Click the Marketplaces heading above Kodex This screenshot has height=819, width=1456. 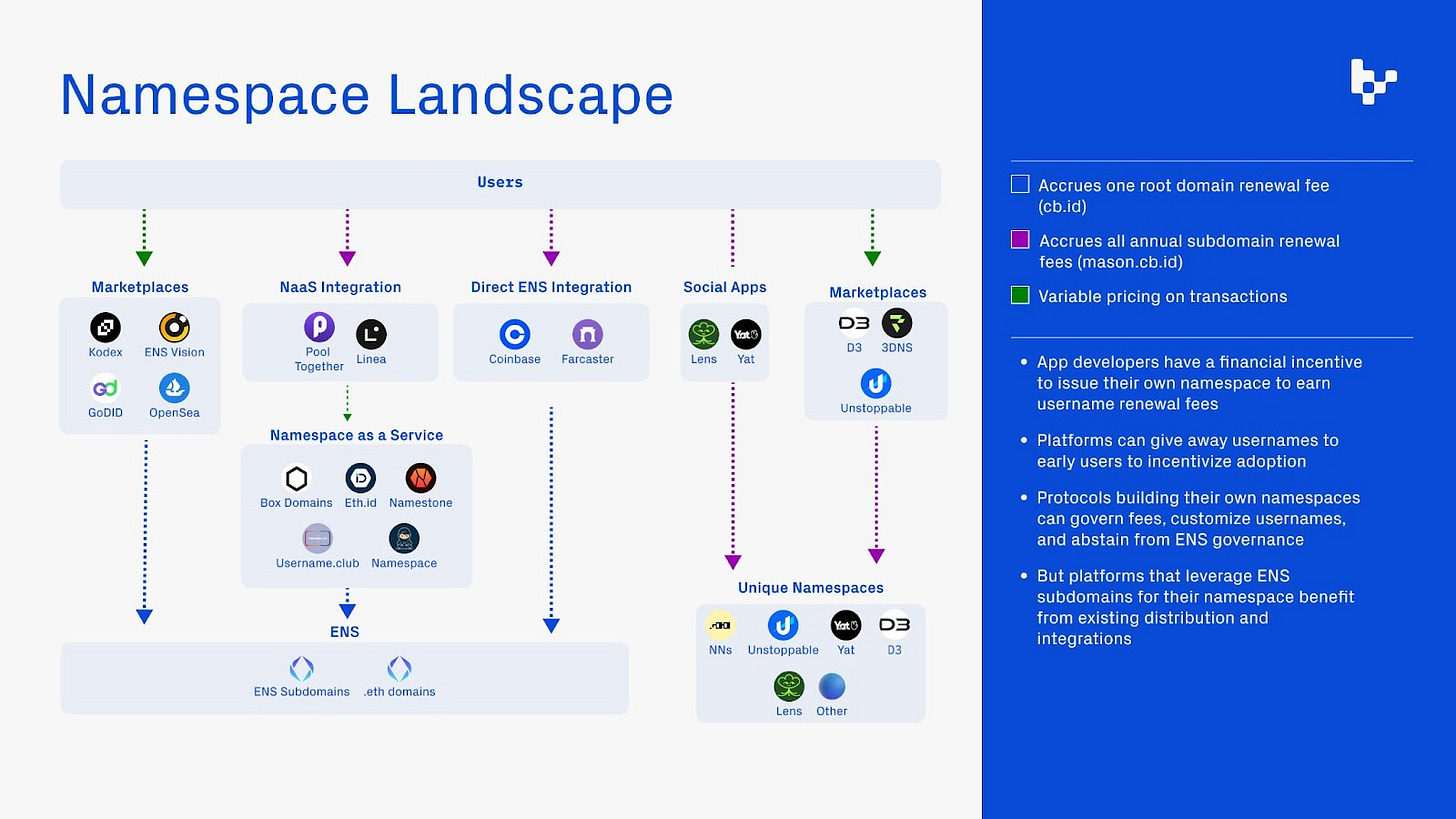[x=140, y=287]
